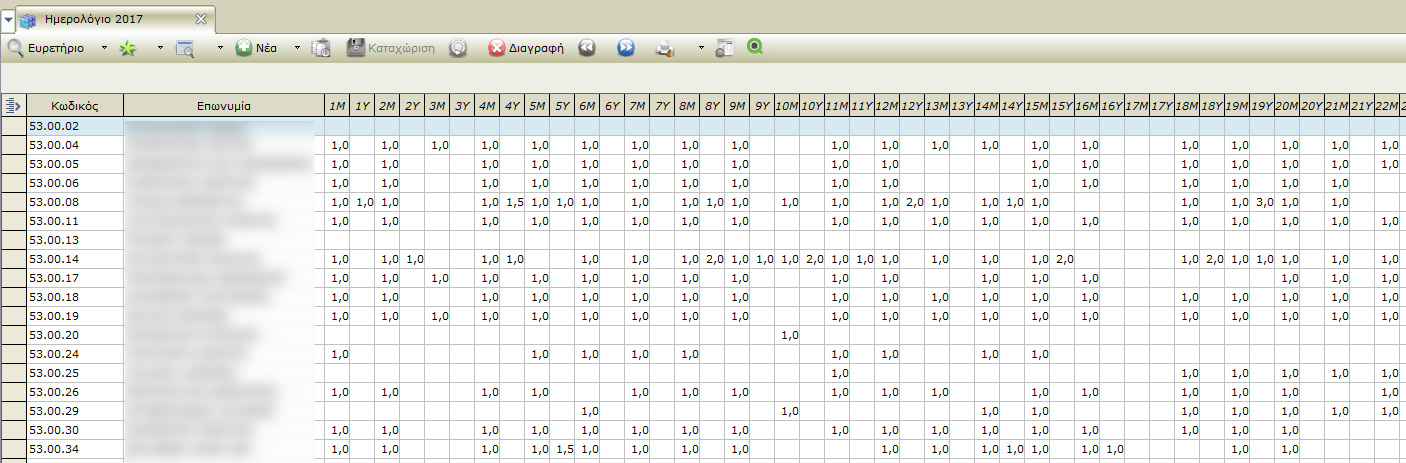Viewport: 1406px width, 463px height.
Task: Expand the printer options dropdown arrow
Action: pos(700,48)
